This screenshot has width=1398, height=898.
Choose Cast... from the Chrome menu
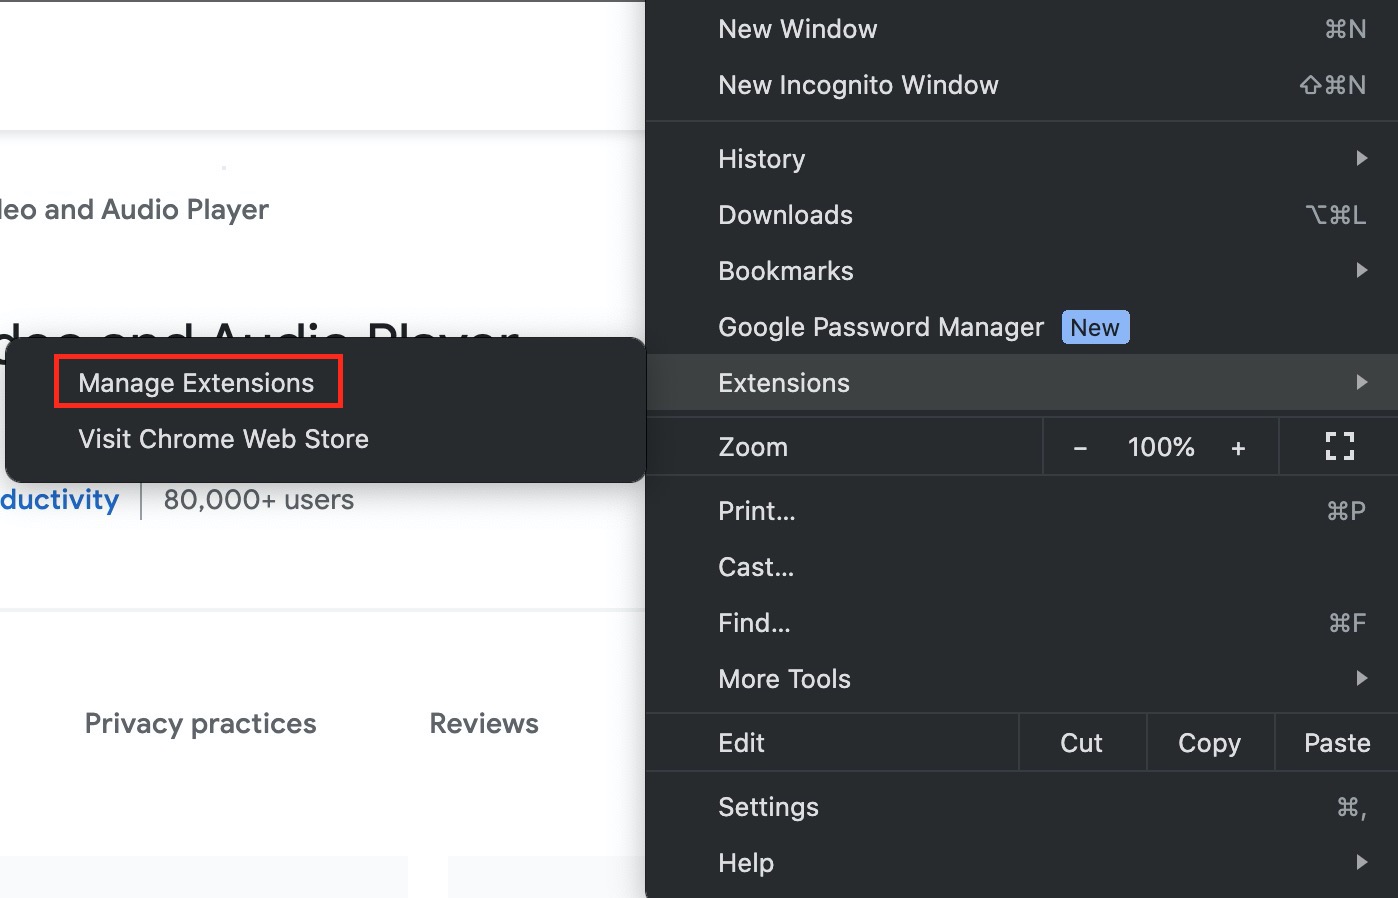pyautogui.click(x=1022, y=567)
